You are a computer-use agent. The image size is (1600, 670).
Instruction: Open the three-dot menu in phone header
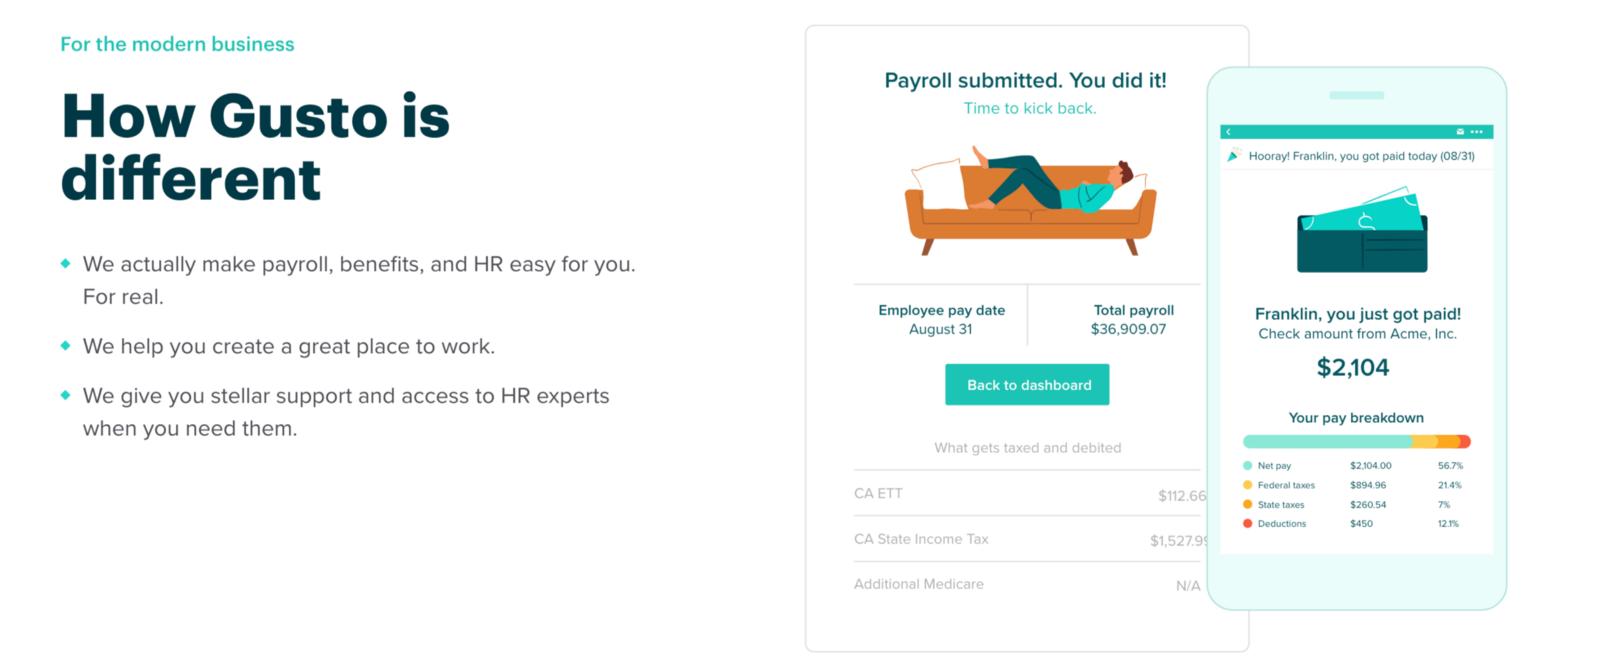(1477, 132)
